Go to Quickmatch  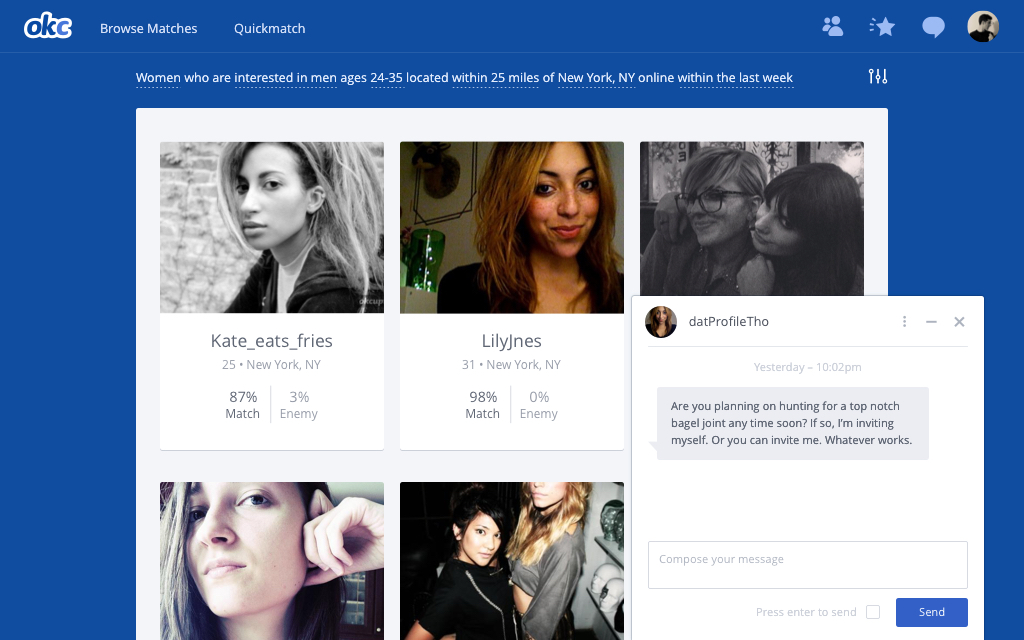click(x=270, y=28)
